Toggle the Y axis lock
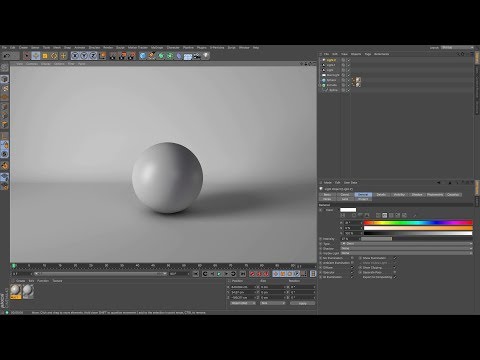This screenshot has width=480, height=360. [84, 56]
